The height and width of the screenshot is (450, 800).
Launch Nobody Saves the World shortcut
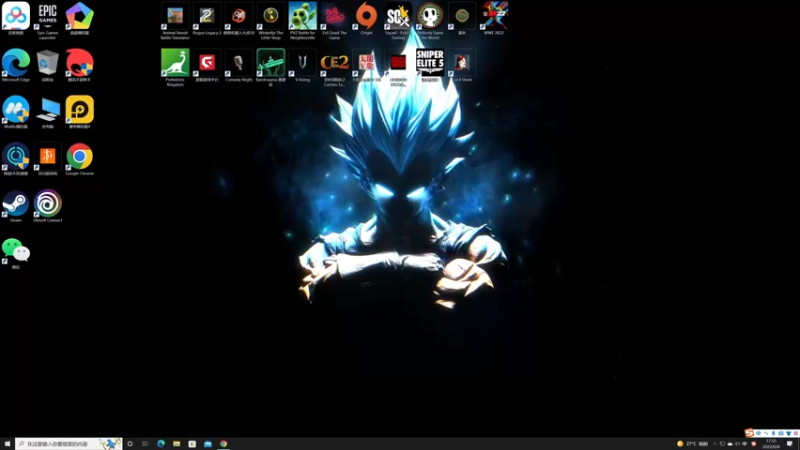[430, 20]
